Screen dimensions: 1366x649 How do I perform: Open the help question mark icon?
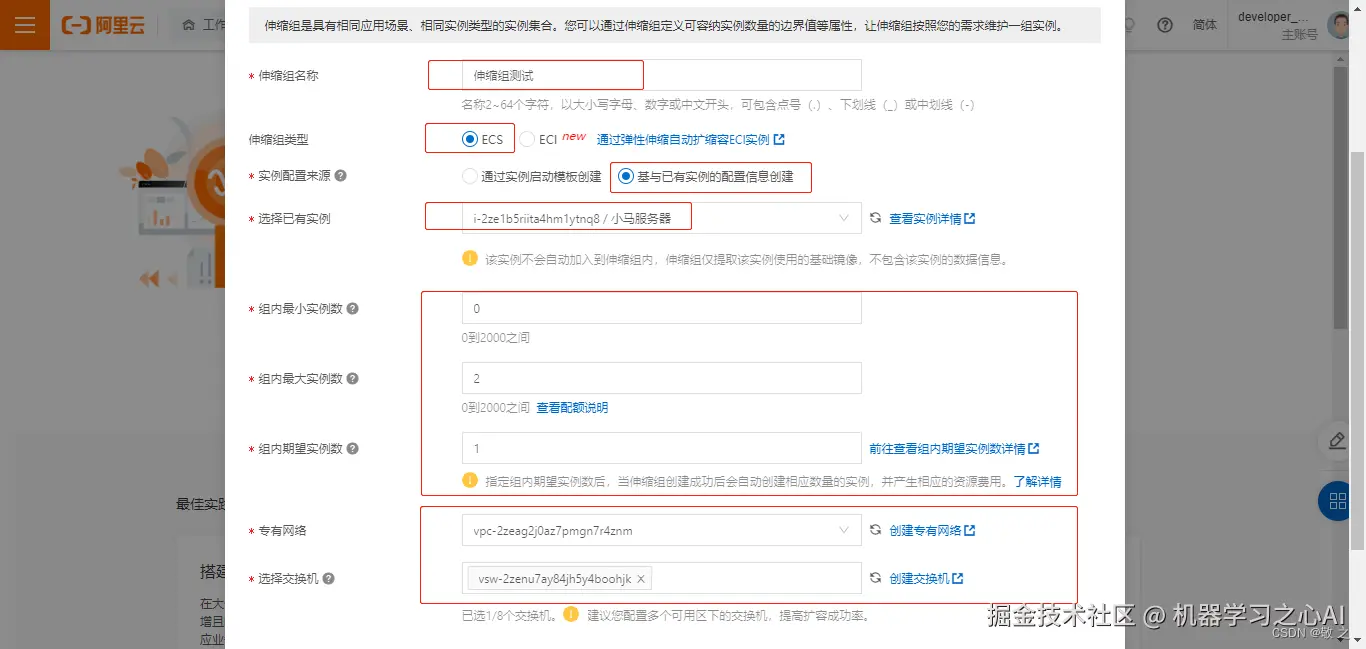pos(1164,25)
